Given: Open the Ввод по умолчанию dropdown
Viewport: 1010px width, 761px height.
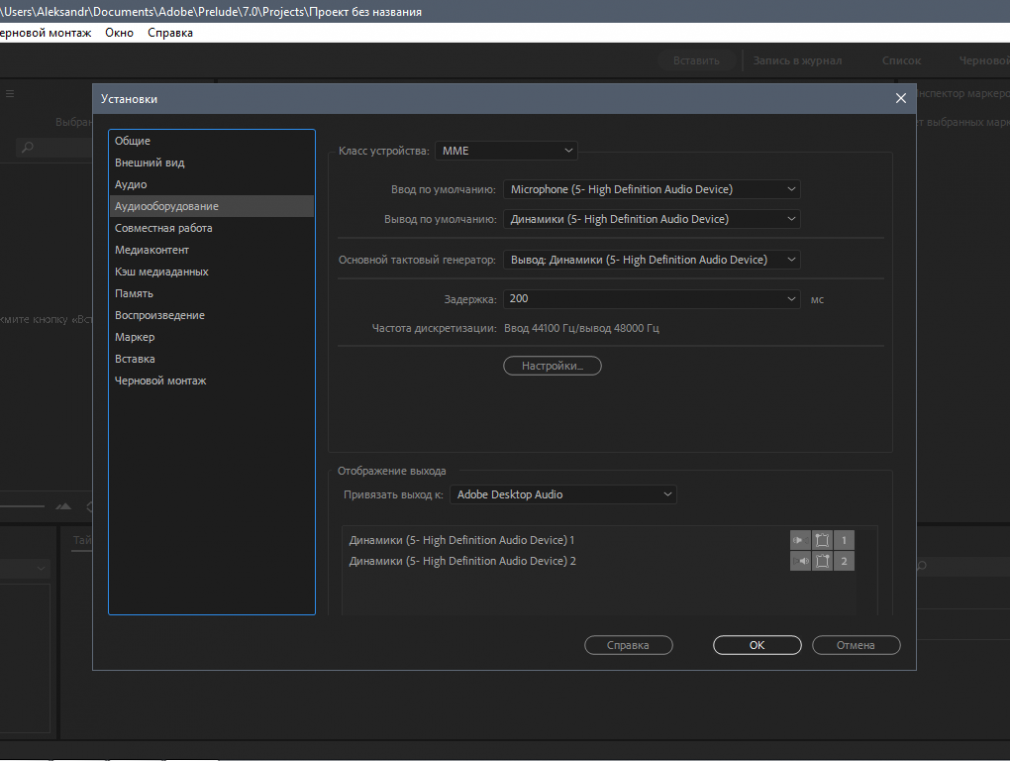Looking at the screenshot, I should pos(652,189).
